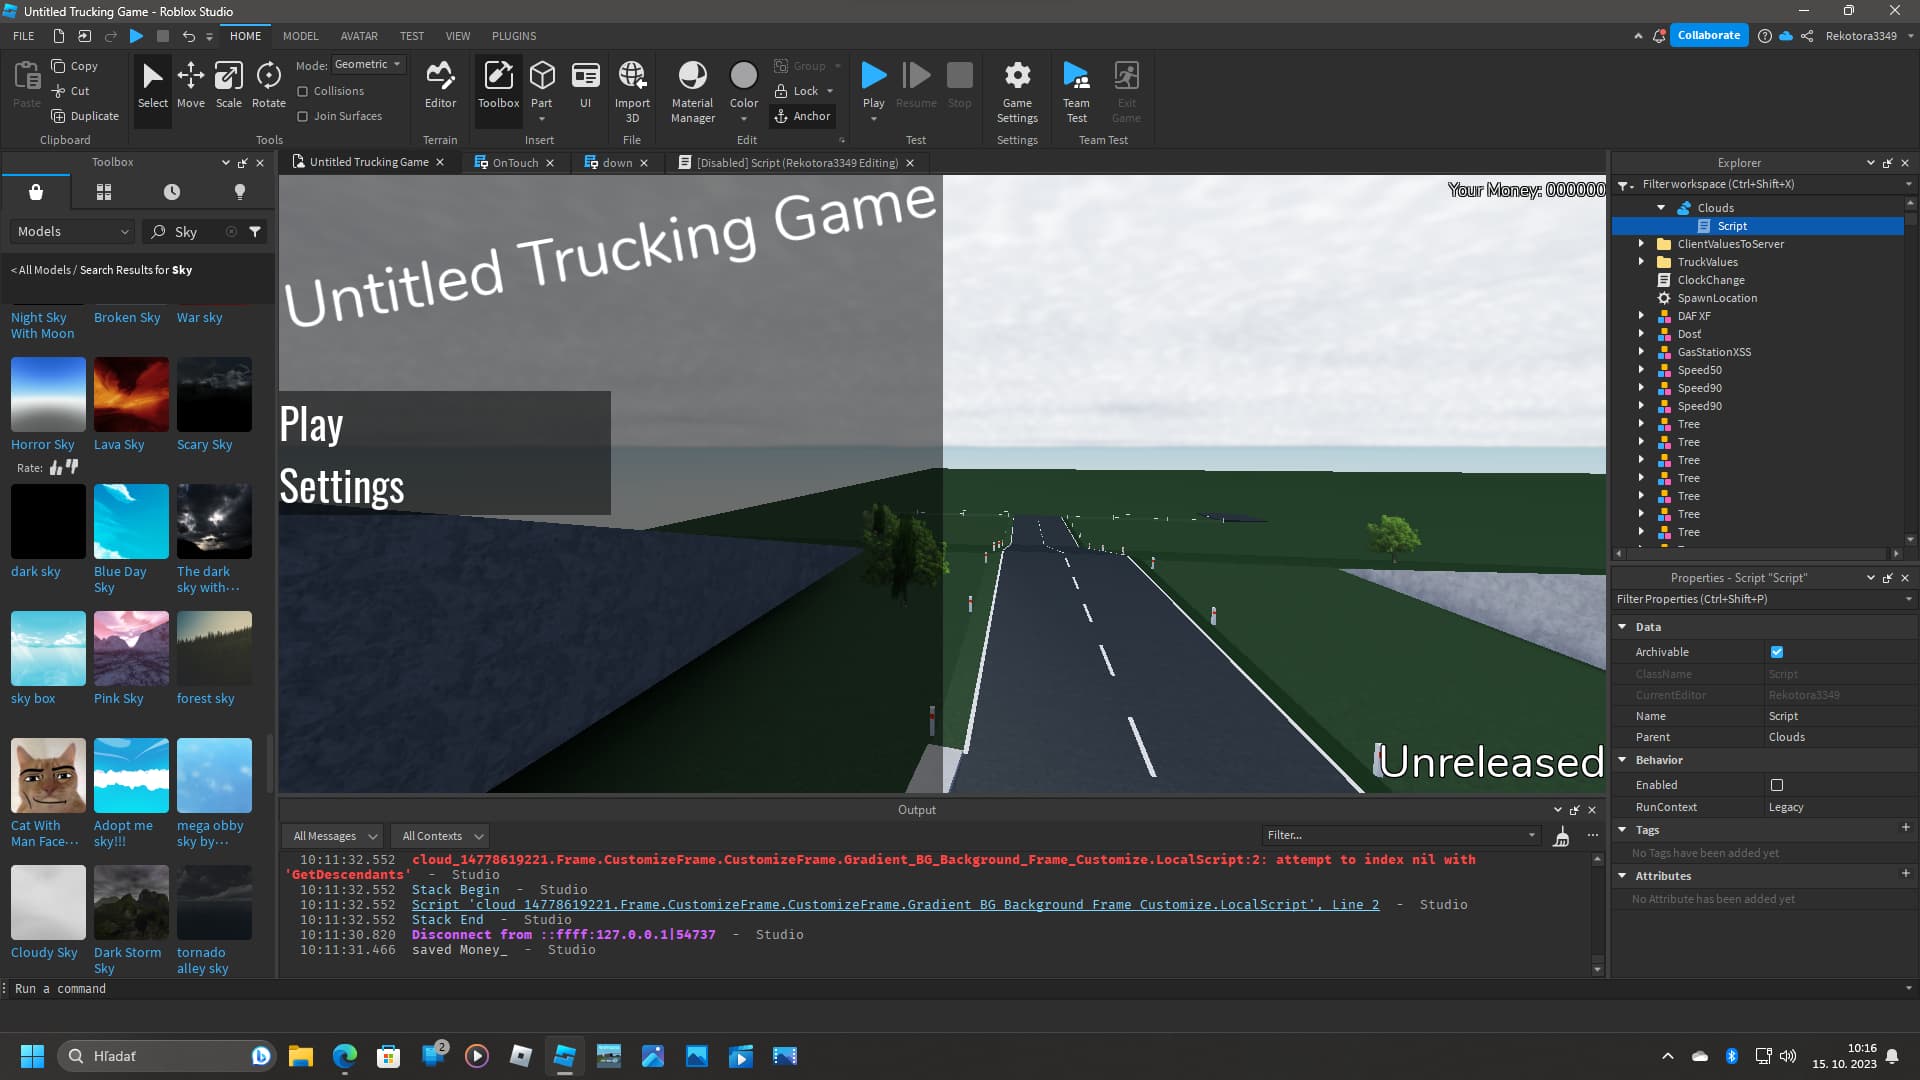Click the Play test button
Viewport: 1920px width, 1080px height.
point(873,85)
